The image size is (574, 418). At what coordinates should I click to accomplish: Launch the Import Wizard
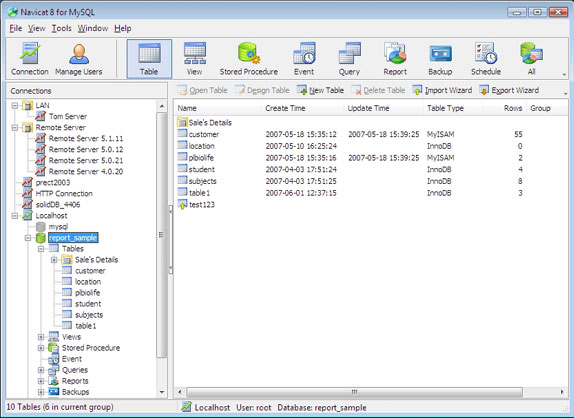tap(442, 90)
